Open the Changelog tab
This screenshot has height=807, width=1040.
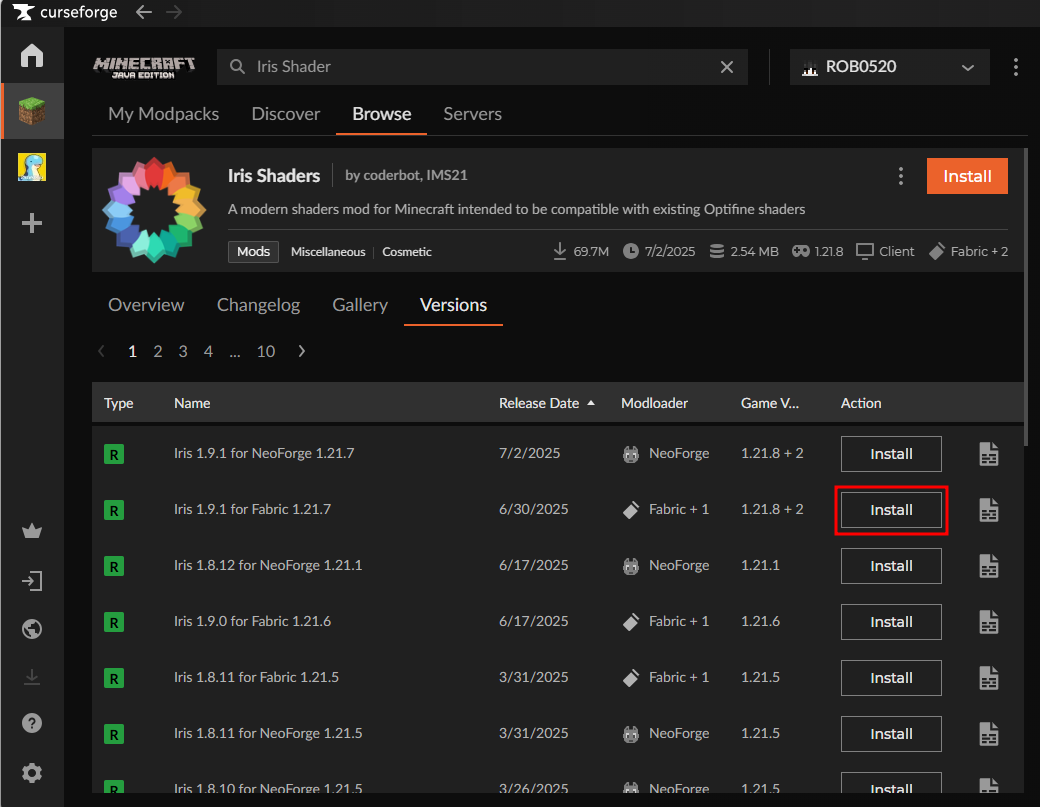258,305
